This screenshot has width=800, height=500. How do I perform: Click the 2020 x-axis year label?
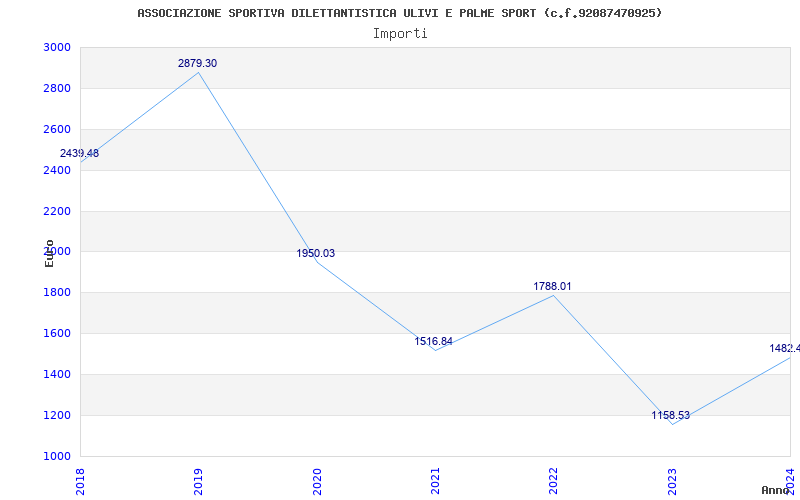pos(316,482)
